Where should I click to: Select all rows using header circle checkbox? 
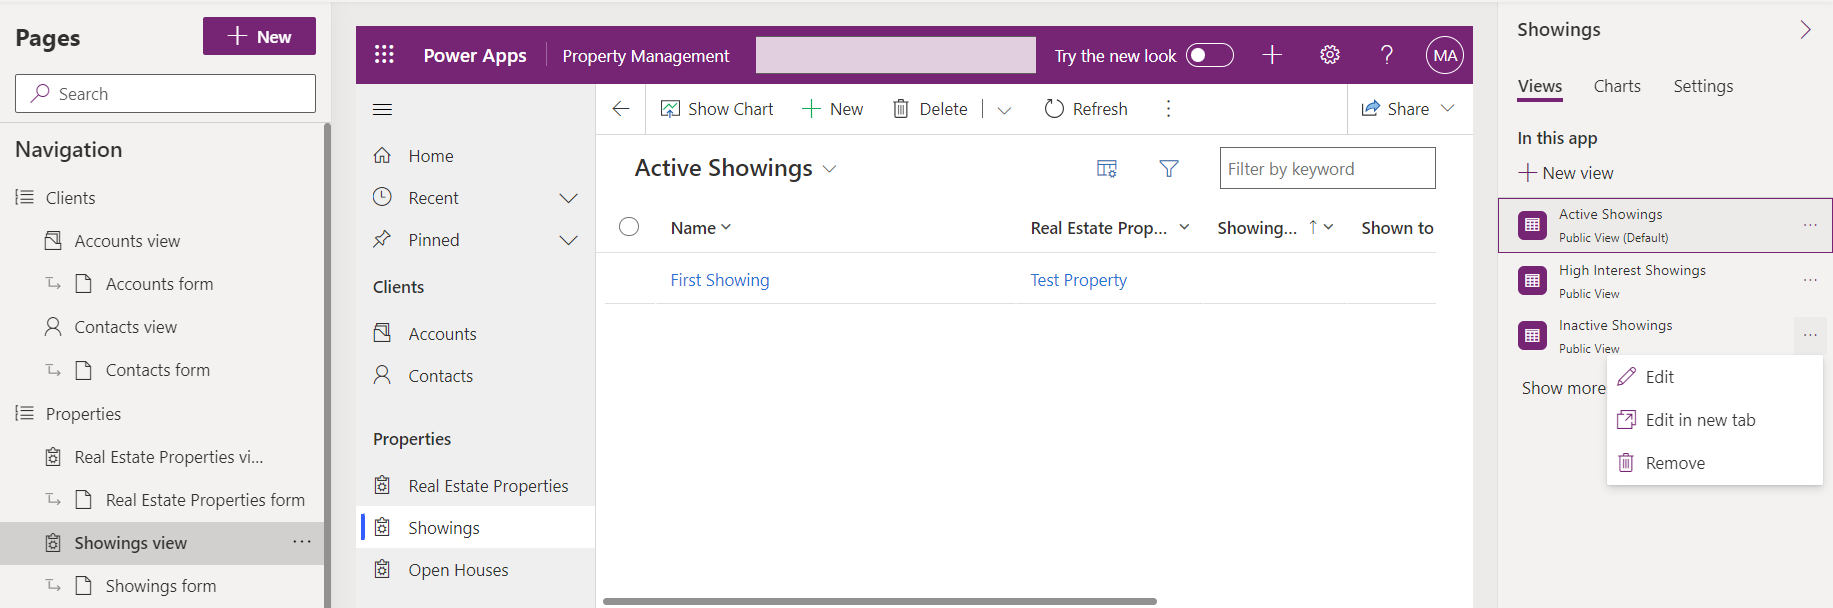(629, 227)
